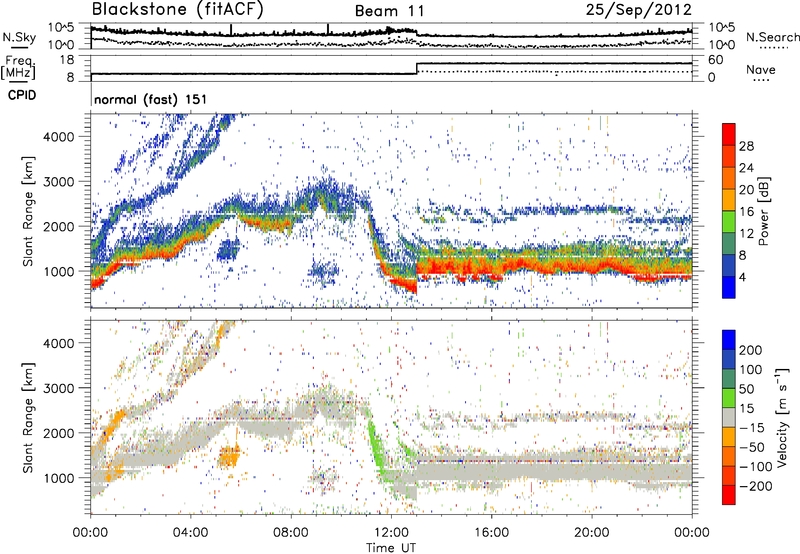
Task: Click the 'CPID' label
Action: point(22,95)
